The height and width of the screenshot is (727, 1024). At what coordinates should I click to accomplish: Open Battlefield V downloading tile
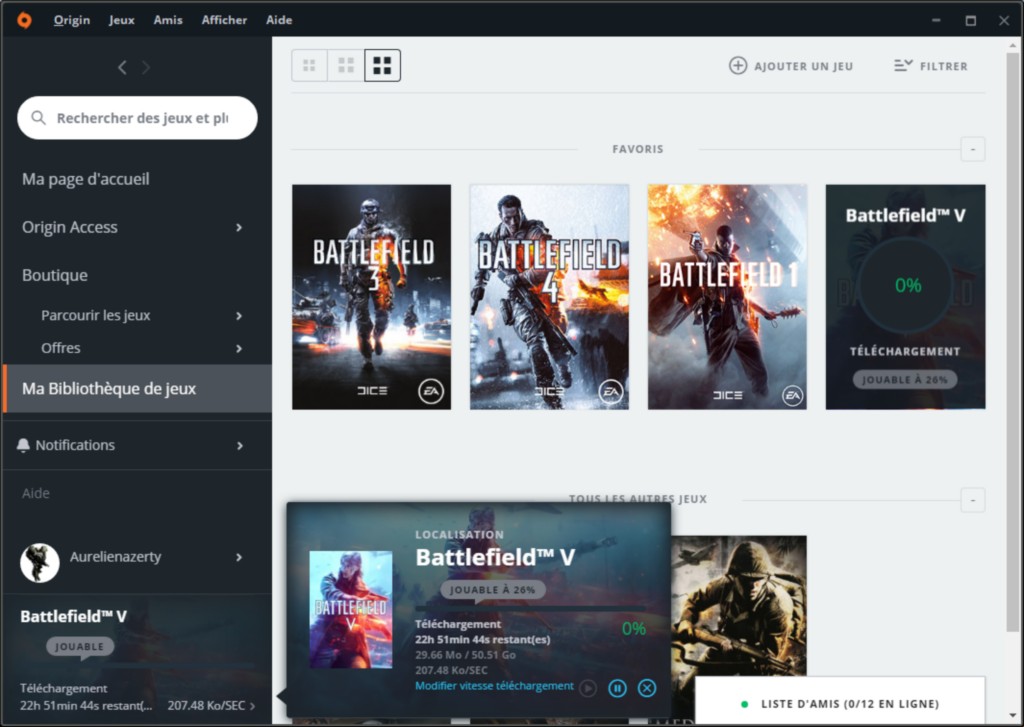[905, 297]
